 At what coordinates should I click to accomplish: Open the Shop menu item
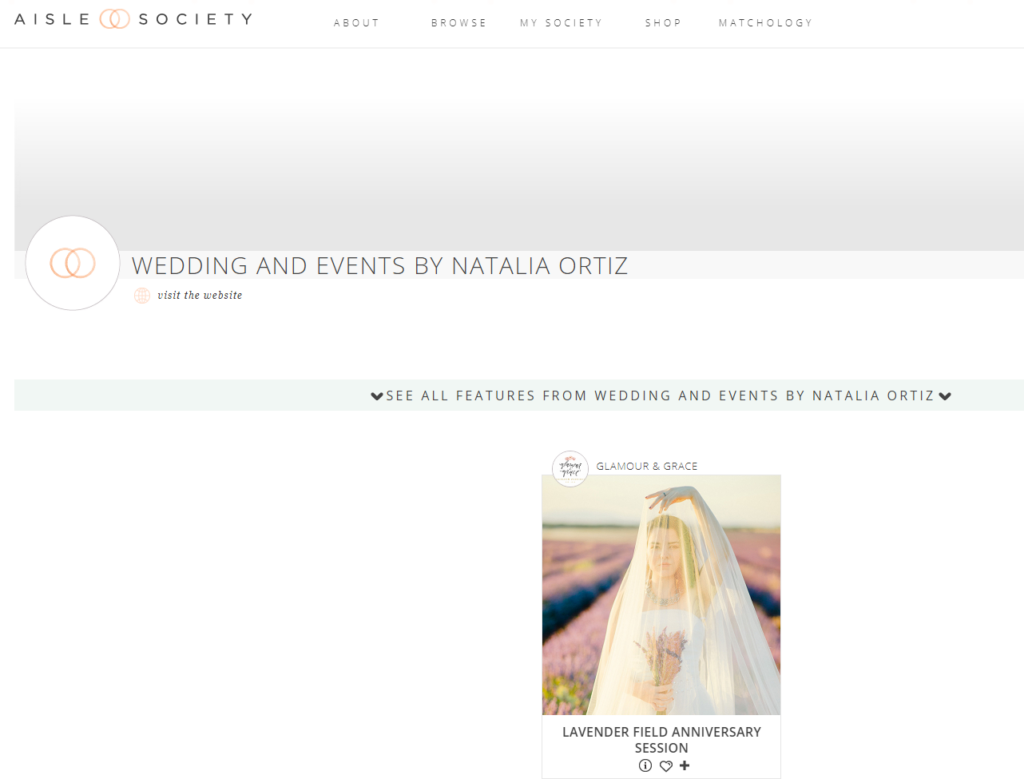click(x=663, y=23)
